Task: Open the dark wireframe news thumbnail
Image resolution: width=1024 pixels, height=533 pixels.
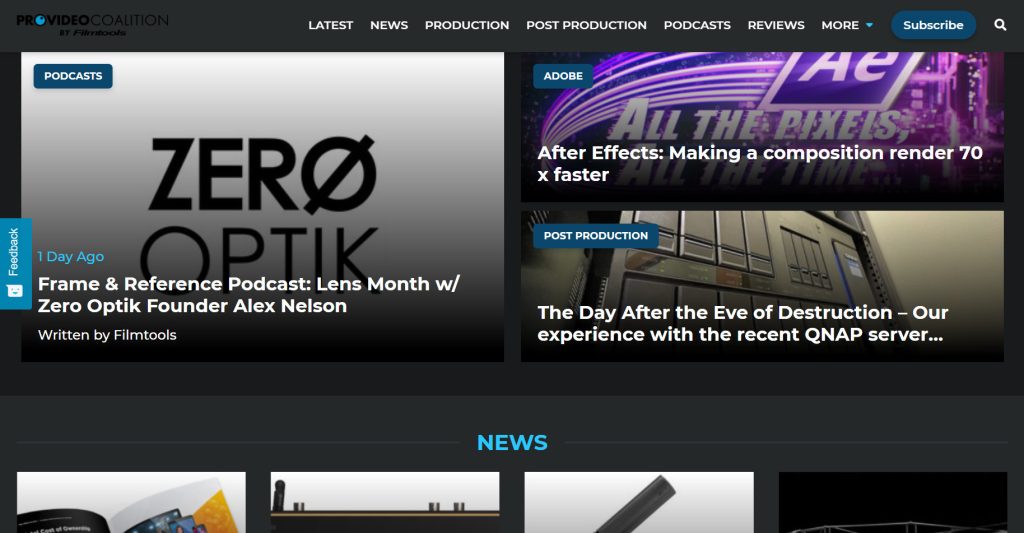Action: click(x=893, y=502)
